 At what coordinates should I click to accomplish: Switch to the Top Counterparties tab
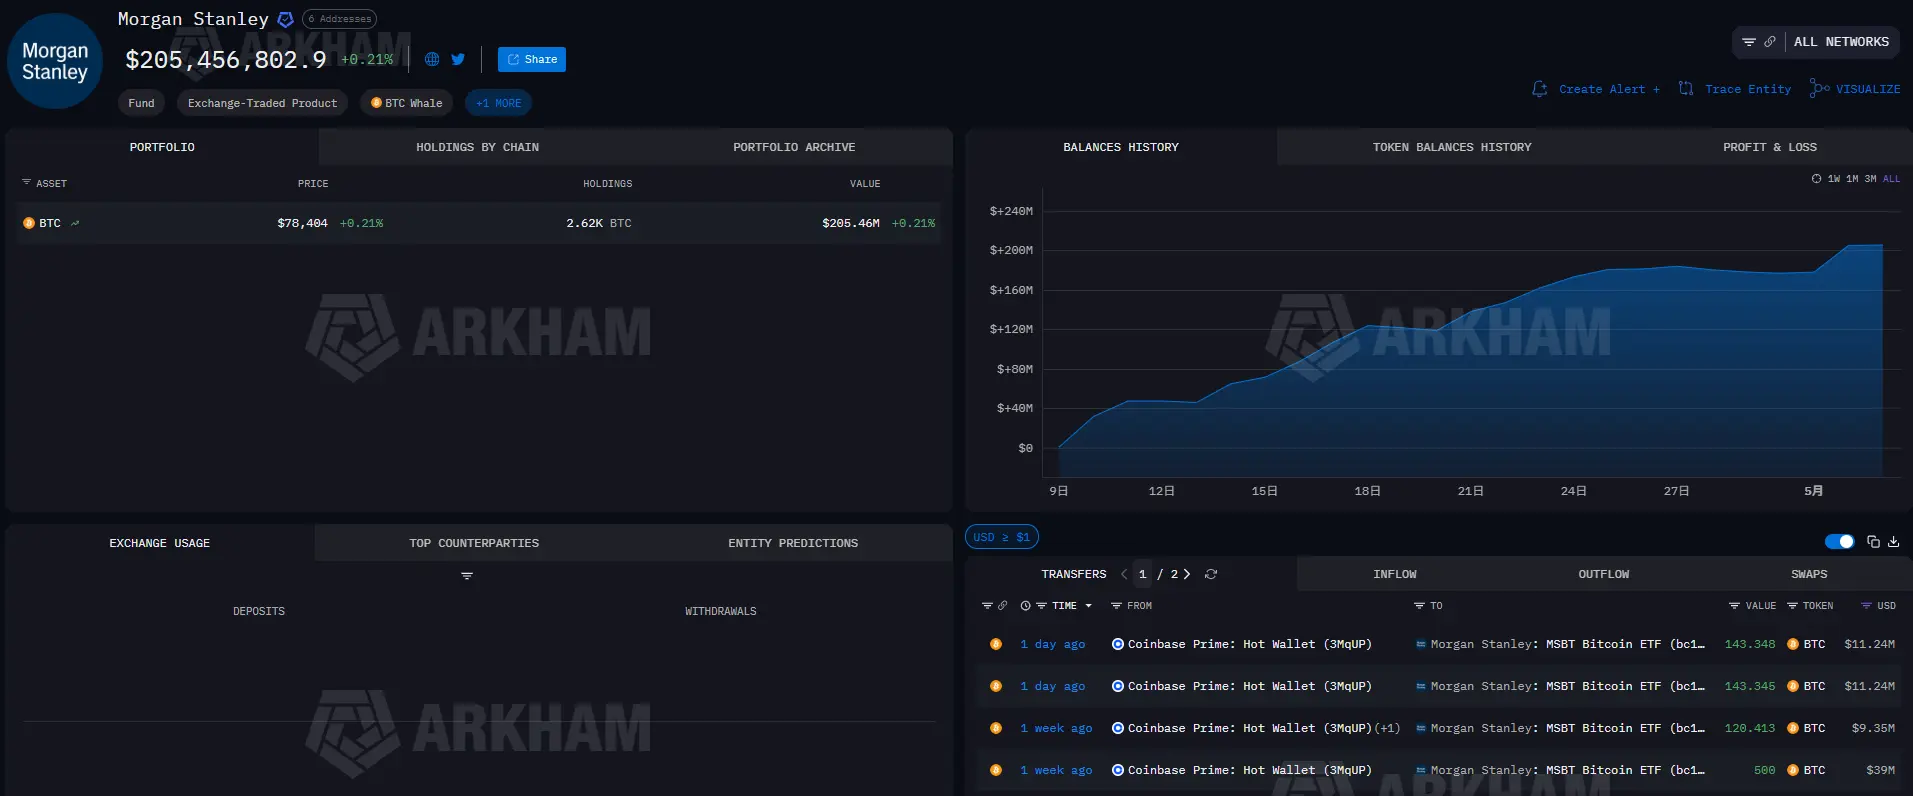click(x=474, y=543)
